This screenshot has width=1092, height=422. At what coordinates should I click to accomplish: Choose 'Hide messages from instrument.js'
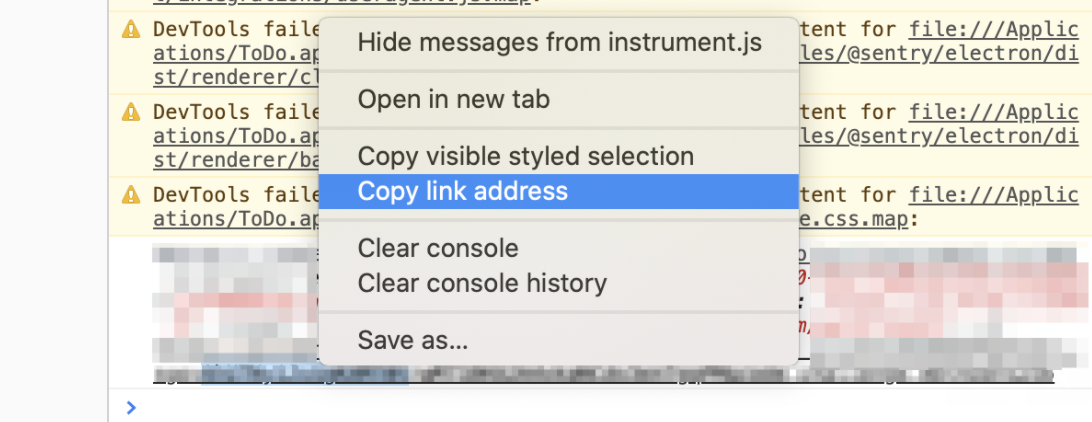coord(559,42)
